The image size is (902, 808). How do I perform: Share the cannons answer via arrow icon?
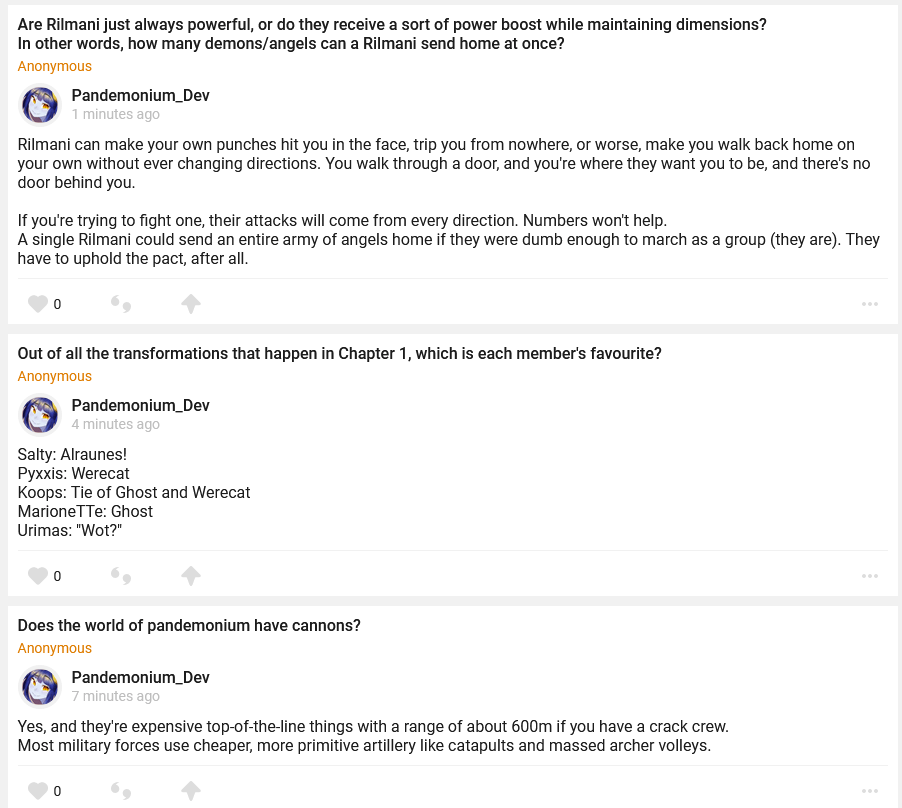click(191, 791)
